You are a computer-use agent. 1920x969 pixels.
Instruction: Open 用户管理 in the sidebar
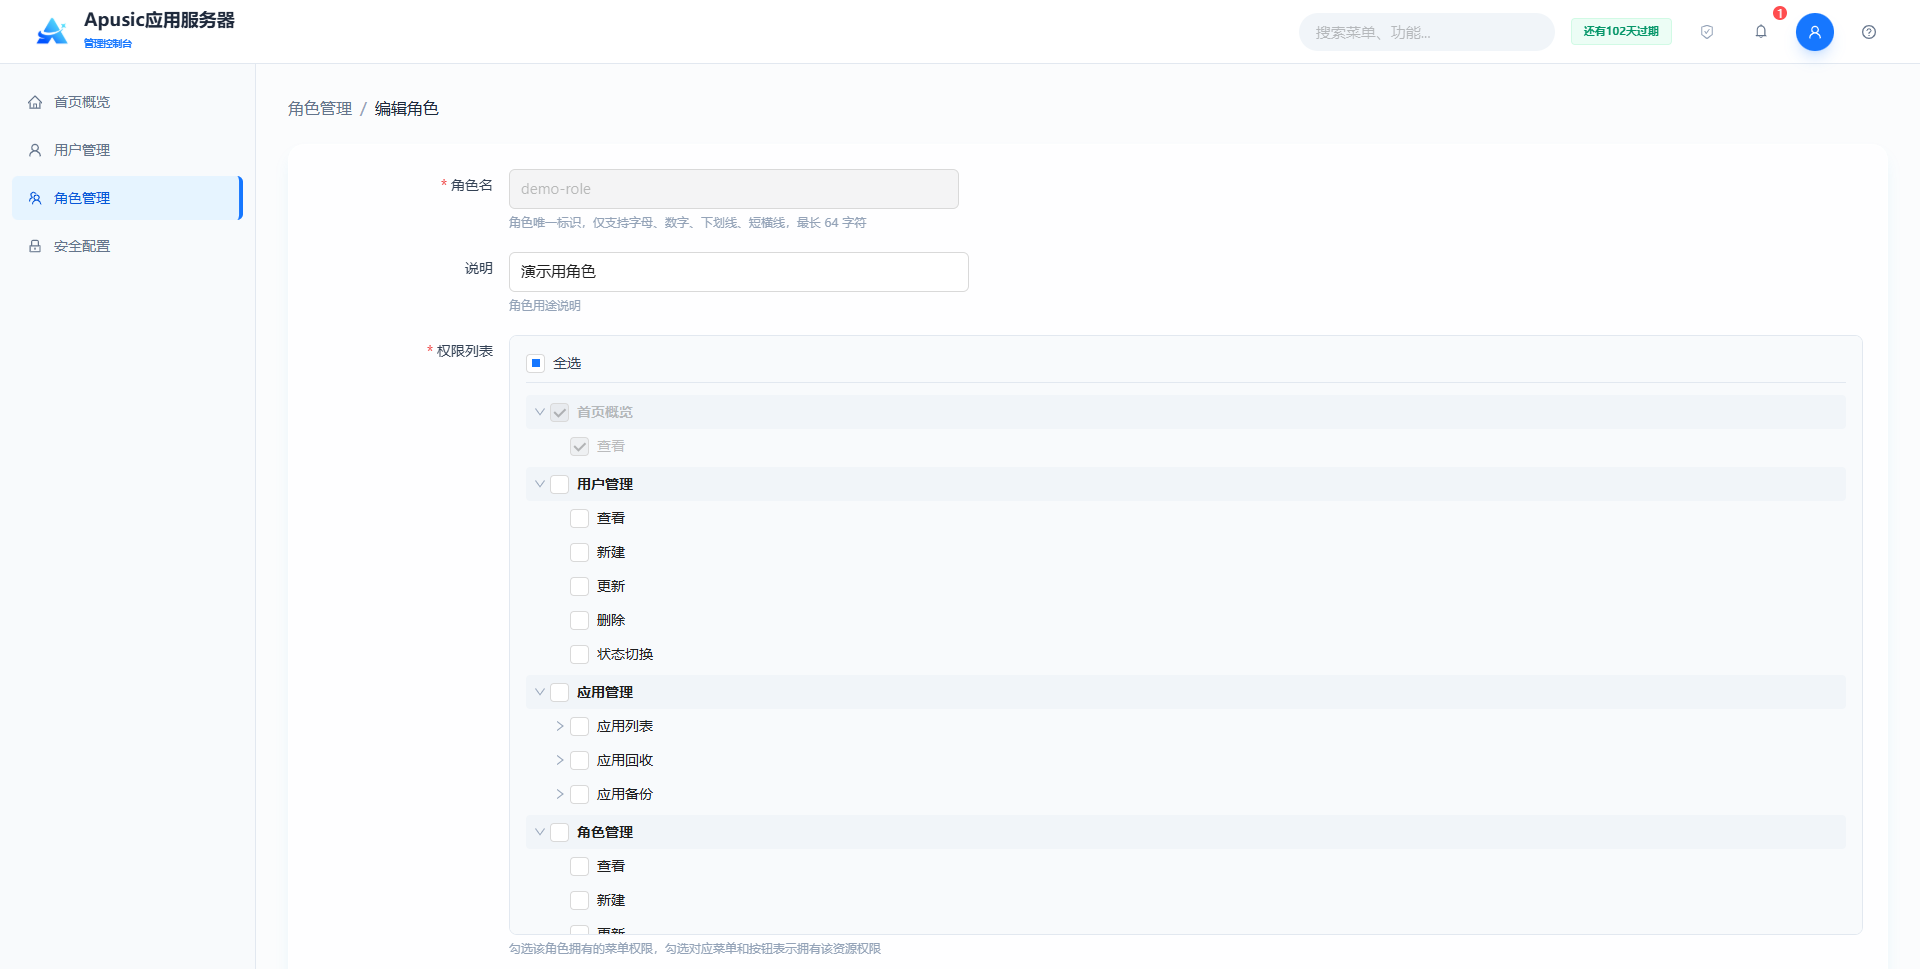point(127,150)
